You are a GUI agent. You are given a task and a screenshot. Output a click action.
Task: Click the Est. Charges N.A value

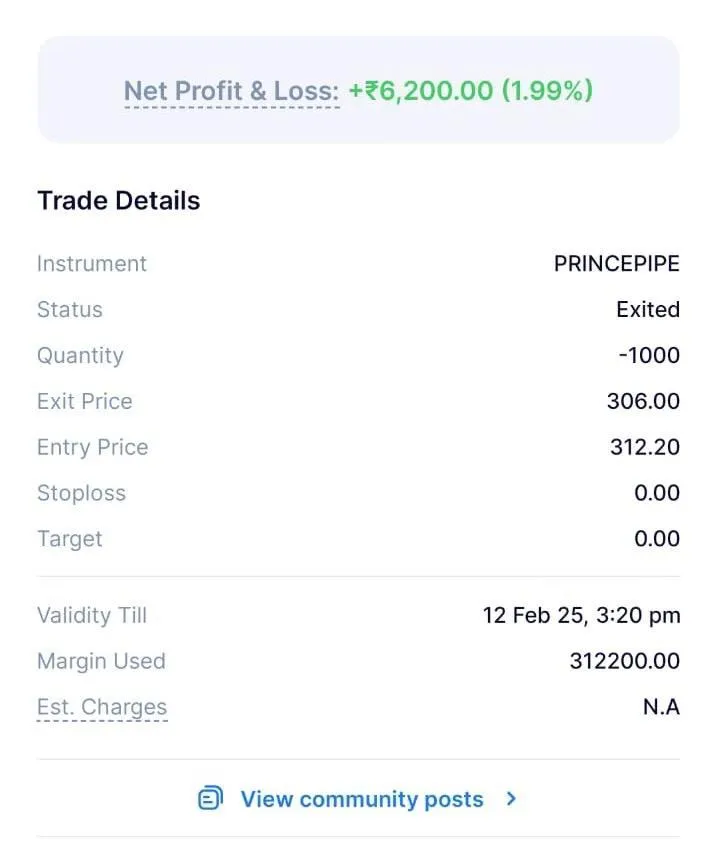pyautogui.click(x=662, y=707)
